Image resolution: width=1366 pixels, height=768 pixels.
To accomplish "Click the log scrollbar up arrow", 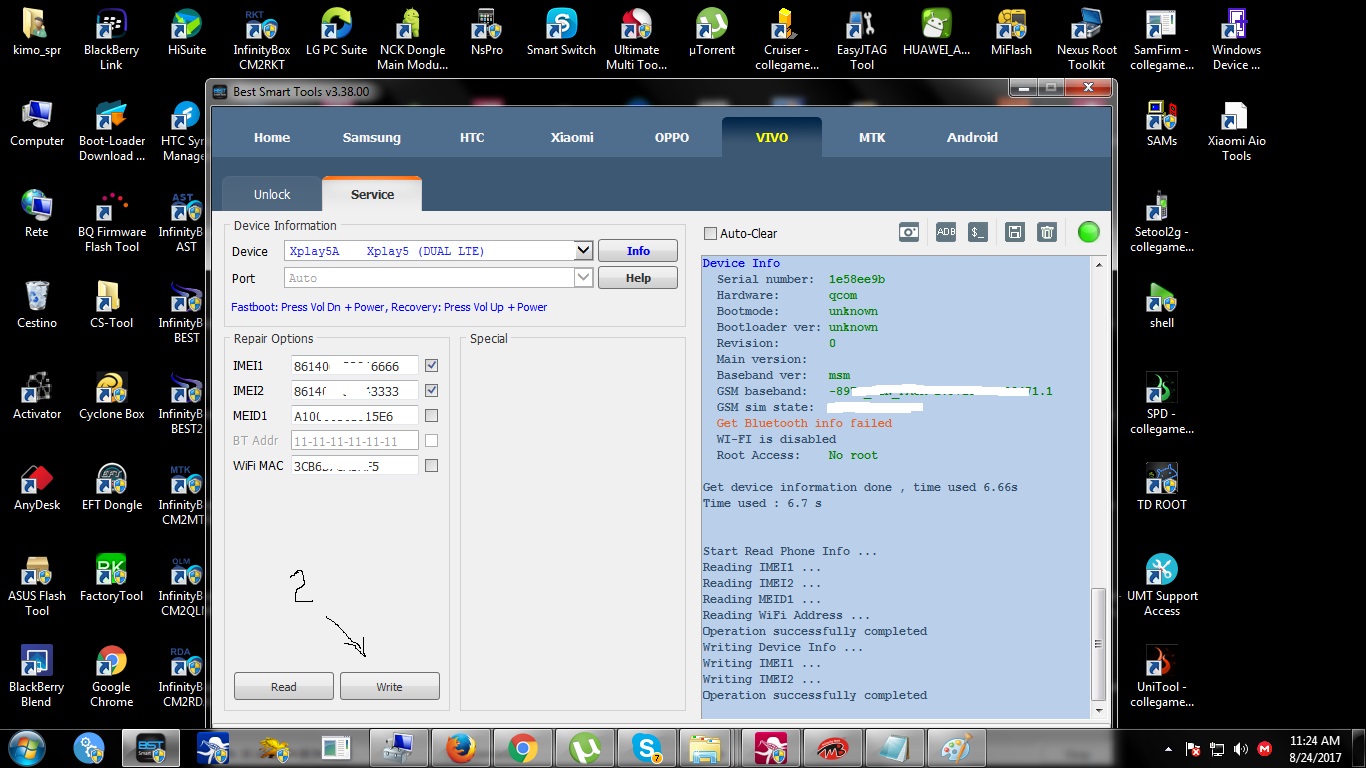I will 1099,265.
